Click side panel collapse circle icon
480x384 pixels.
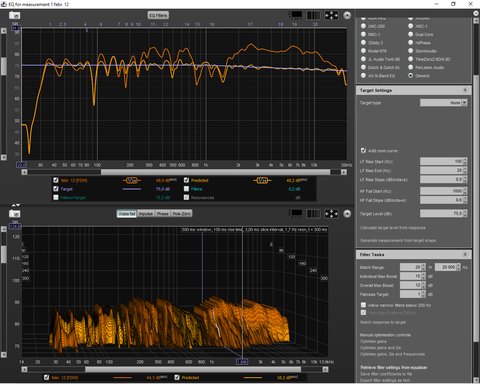476,13
